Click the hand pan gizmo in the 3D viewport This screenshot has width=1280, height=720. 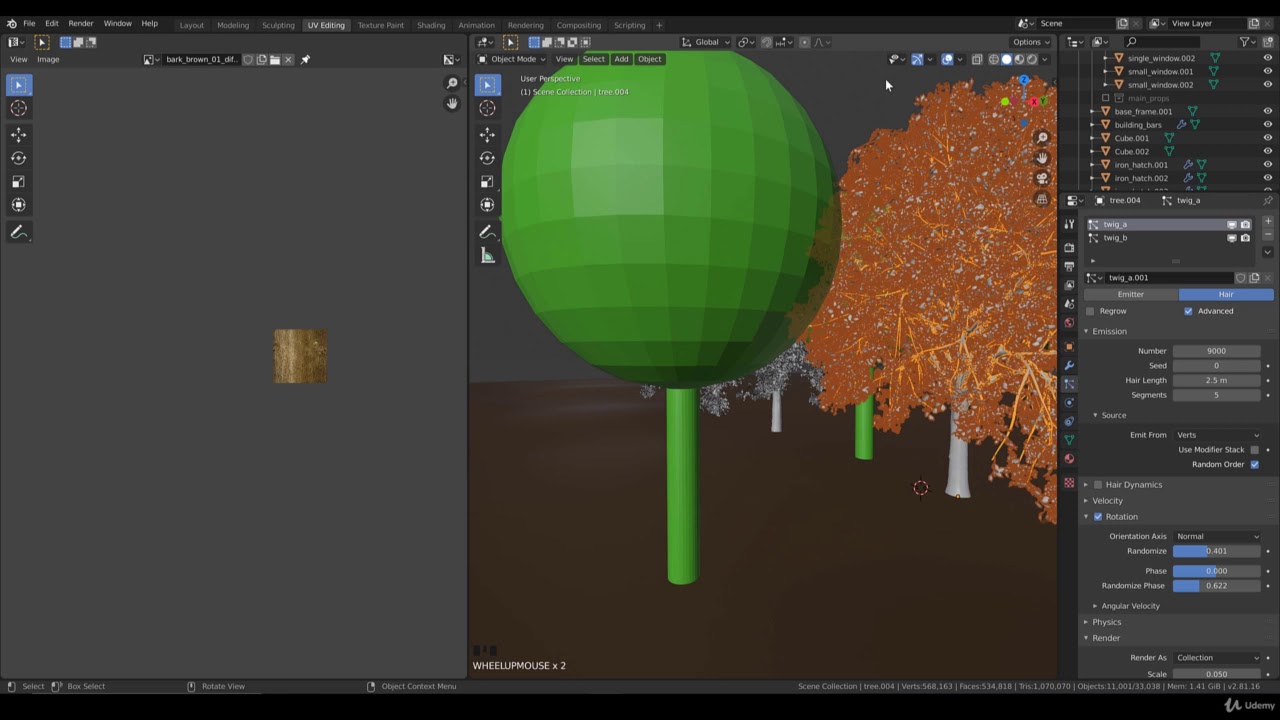tap(1042, 158)
